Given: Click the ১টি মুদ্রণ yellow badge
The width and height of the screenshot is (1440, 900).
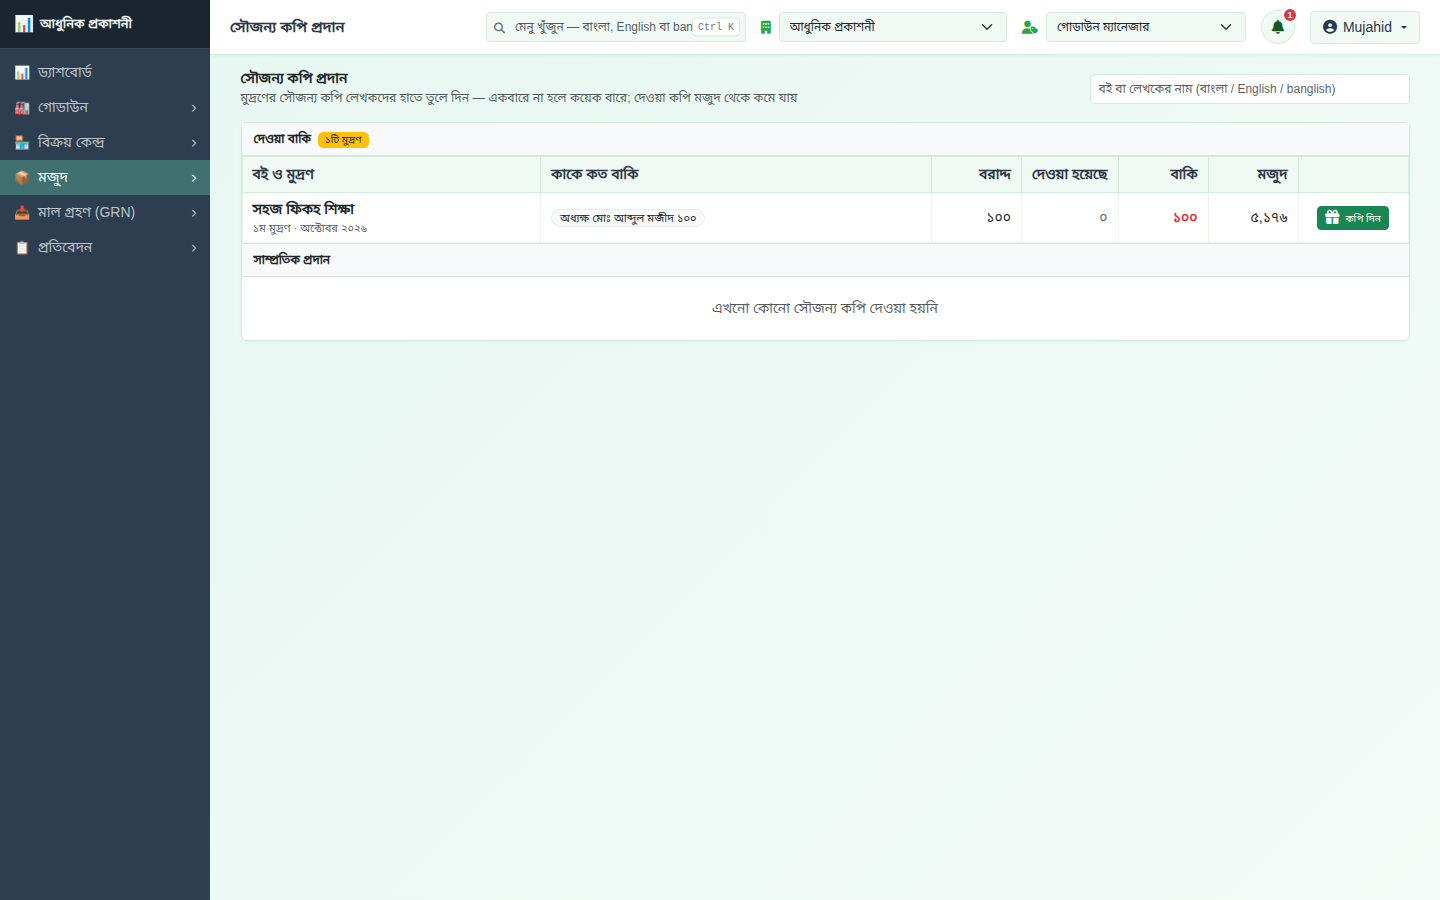Looking at the screenshot, I should pyautogui.click(x=343, y=140).
